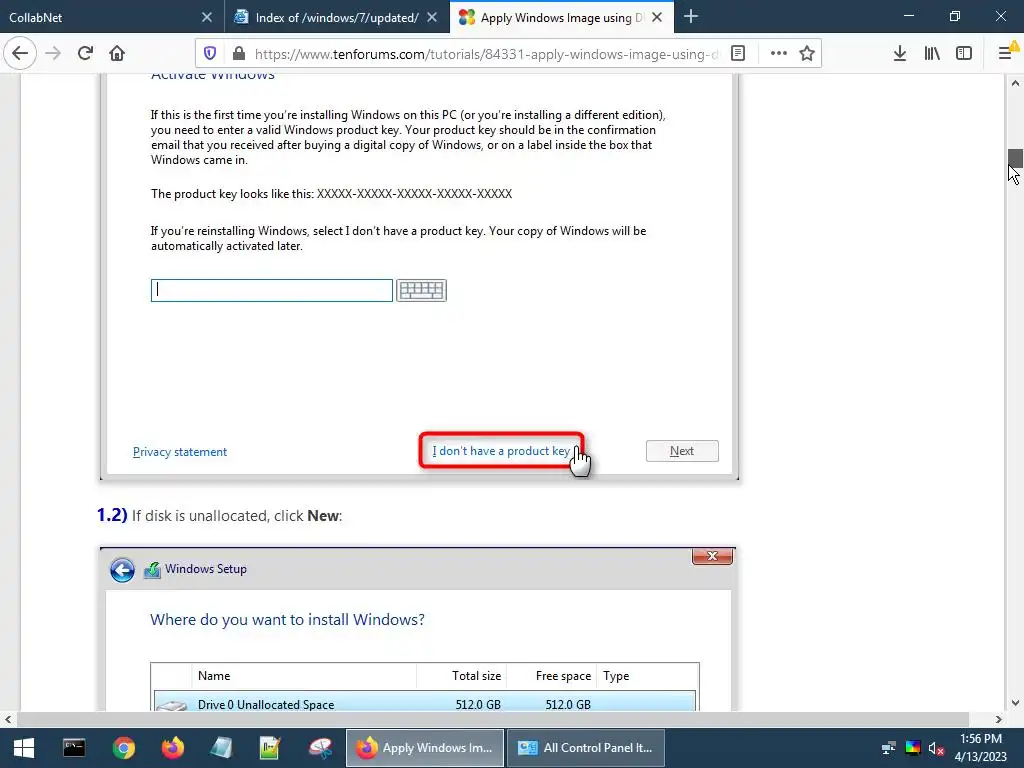Click the Windows Setup title icon
This screenshot has height=768, width=1024.
152,569
